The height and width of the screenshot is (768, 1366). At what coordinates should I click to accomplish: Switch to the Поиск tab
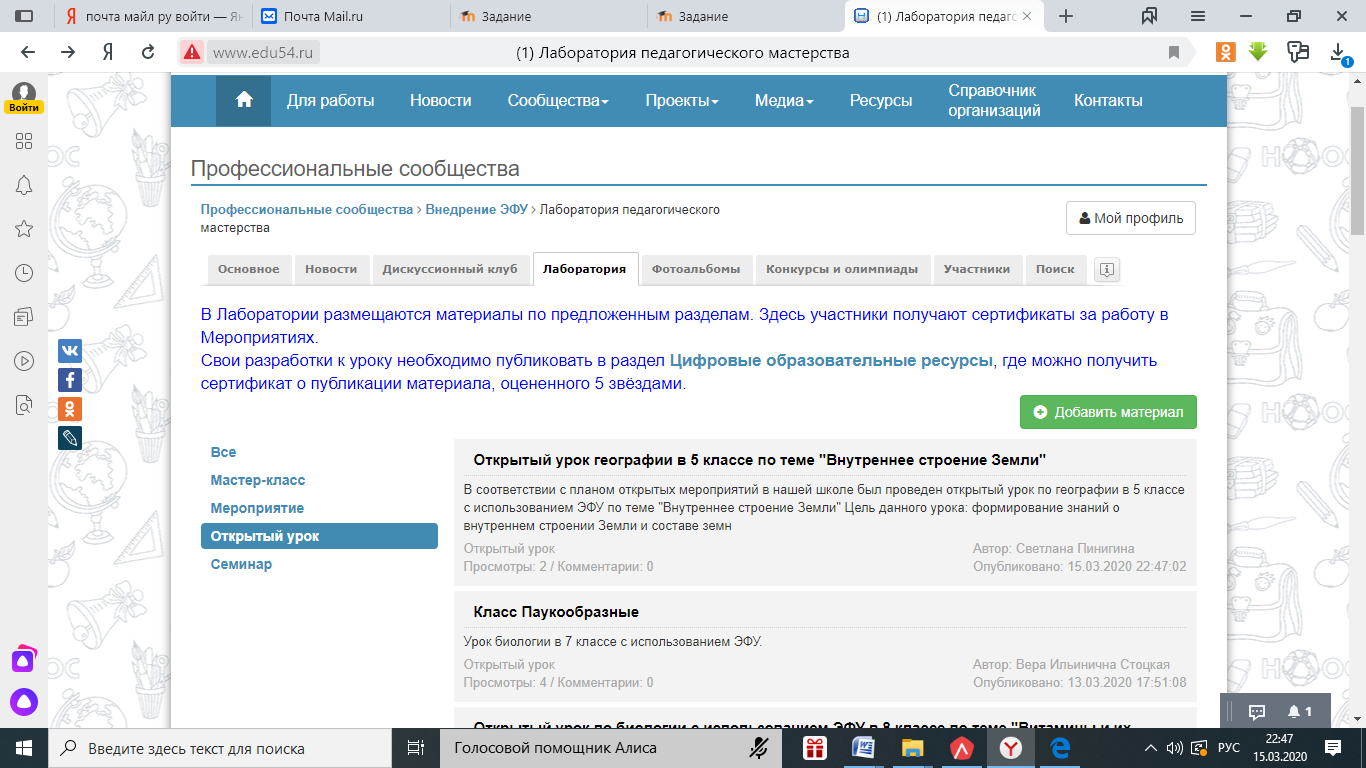point(1056,269)
